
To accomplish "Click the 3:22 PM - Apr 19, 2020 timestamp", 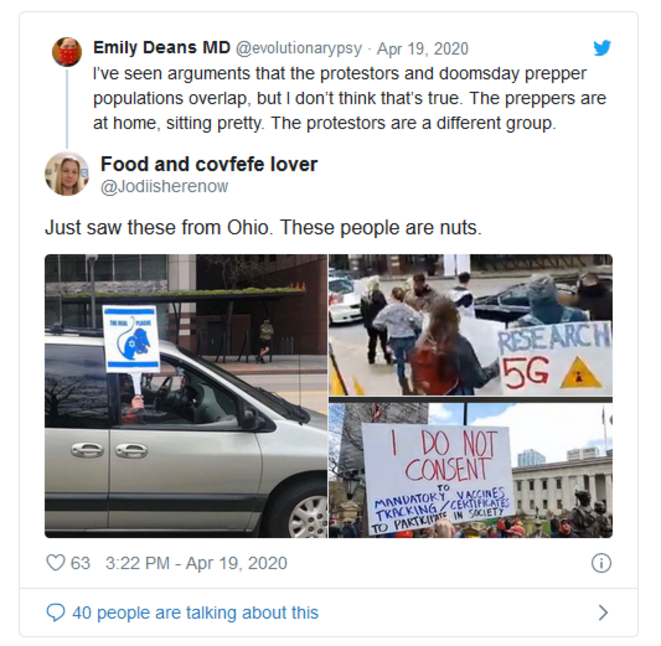I will [196, 563].
